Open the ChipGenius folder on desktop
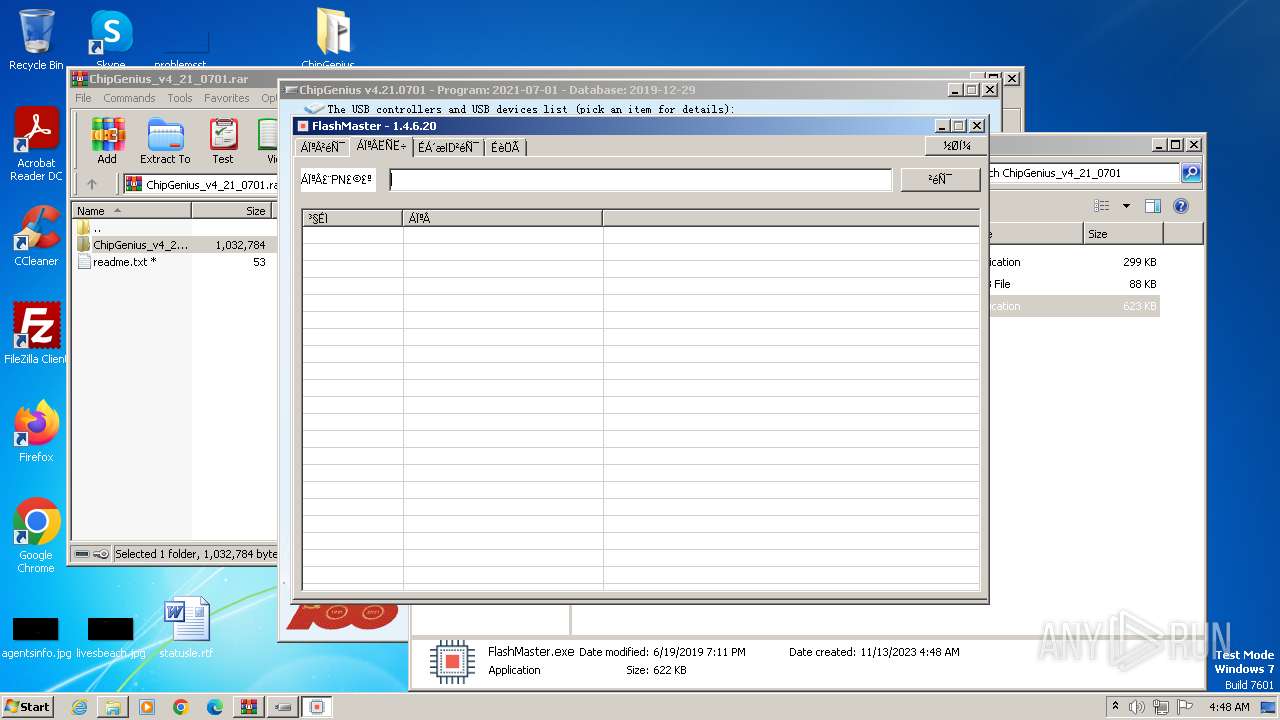The image size is (1280, 720). tap(329, 39)
